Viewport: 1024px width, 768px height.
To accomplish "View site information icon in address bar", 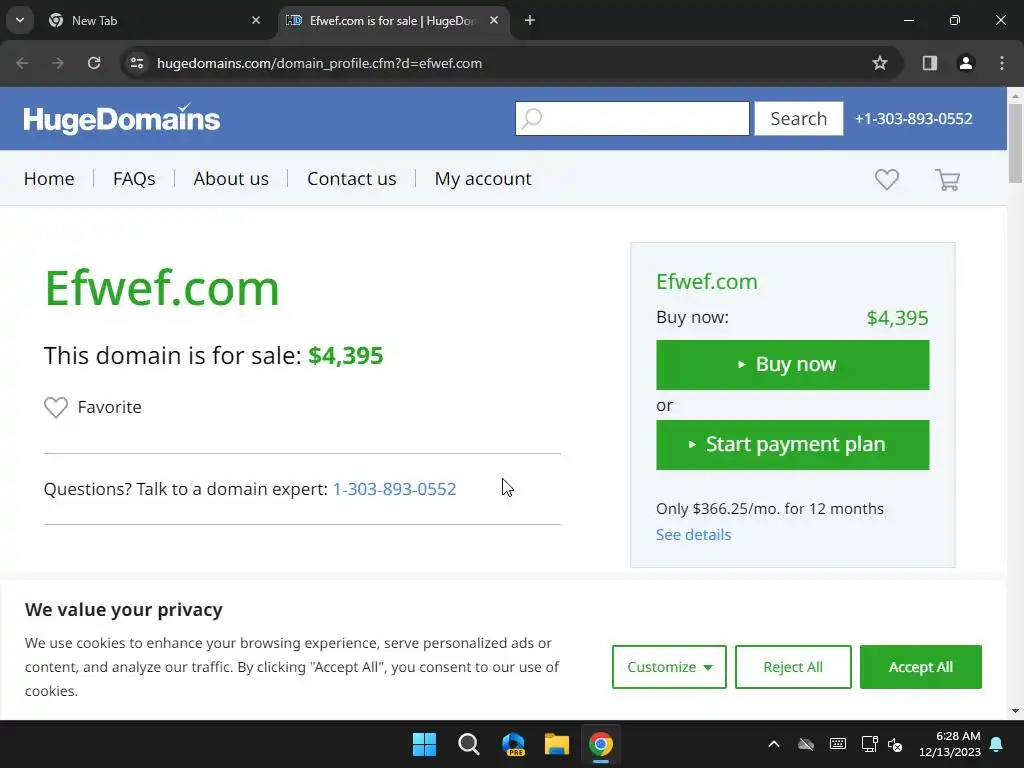I will pyautogui.click(x=137, y=63).
